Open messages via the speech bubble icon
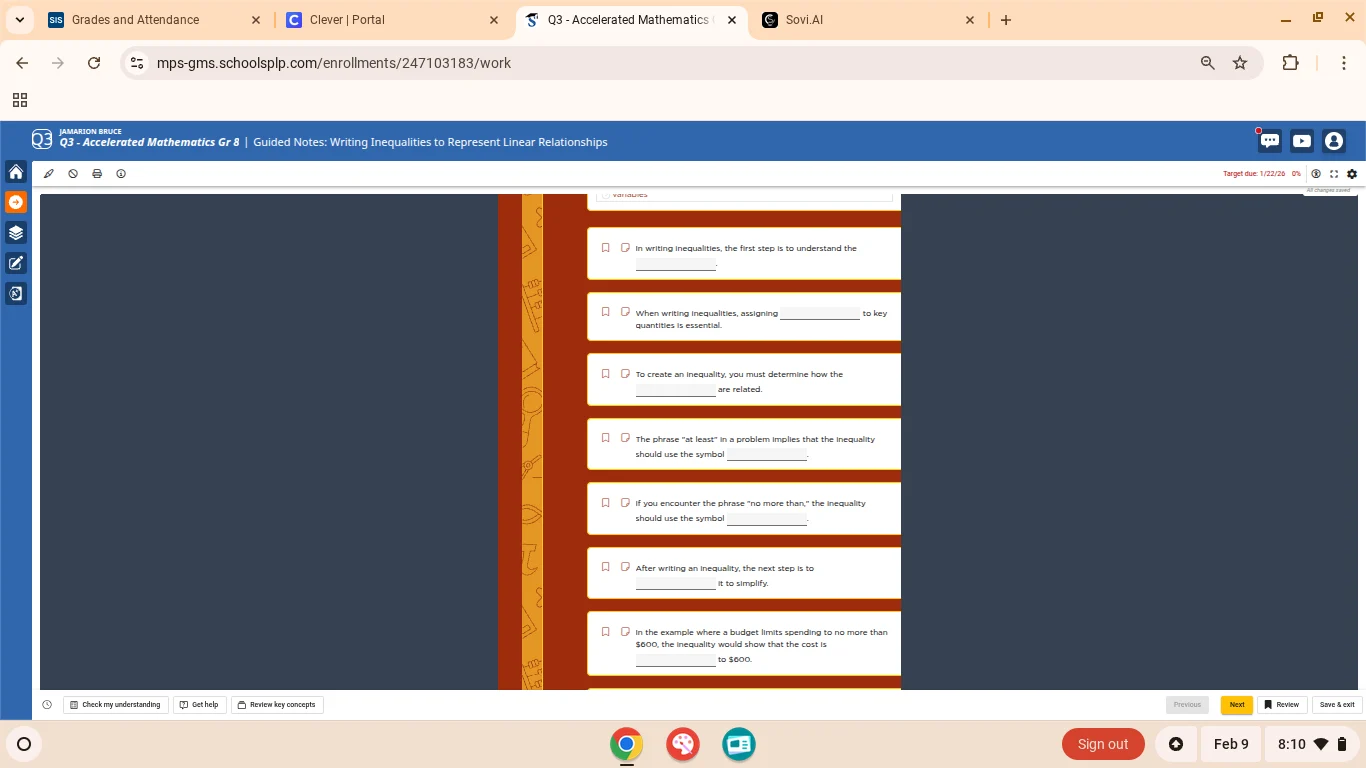This screenshot has height=768, width=1366. (x=1269, y=141)
